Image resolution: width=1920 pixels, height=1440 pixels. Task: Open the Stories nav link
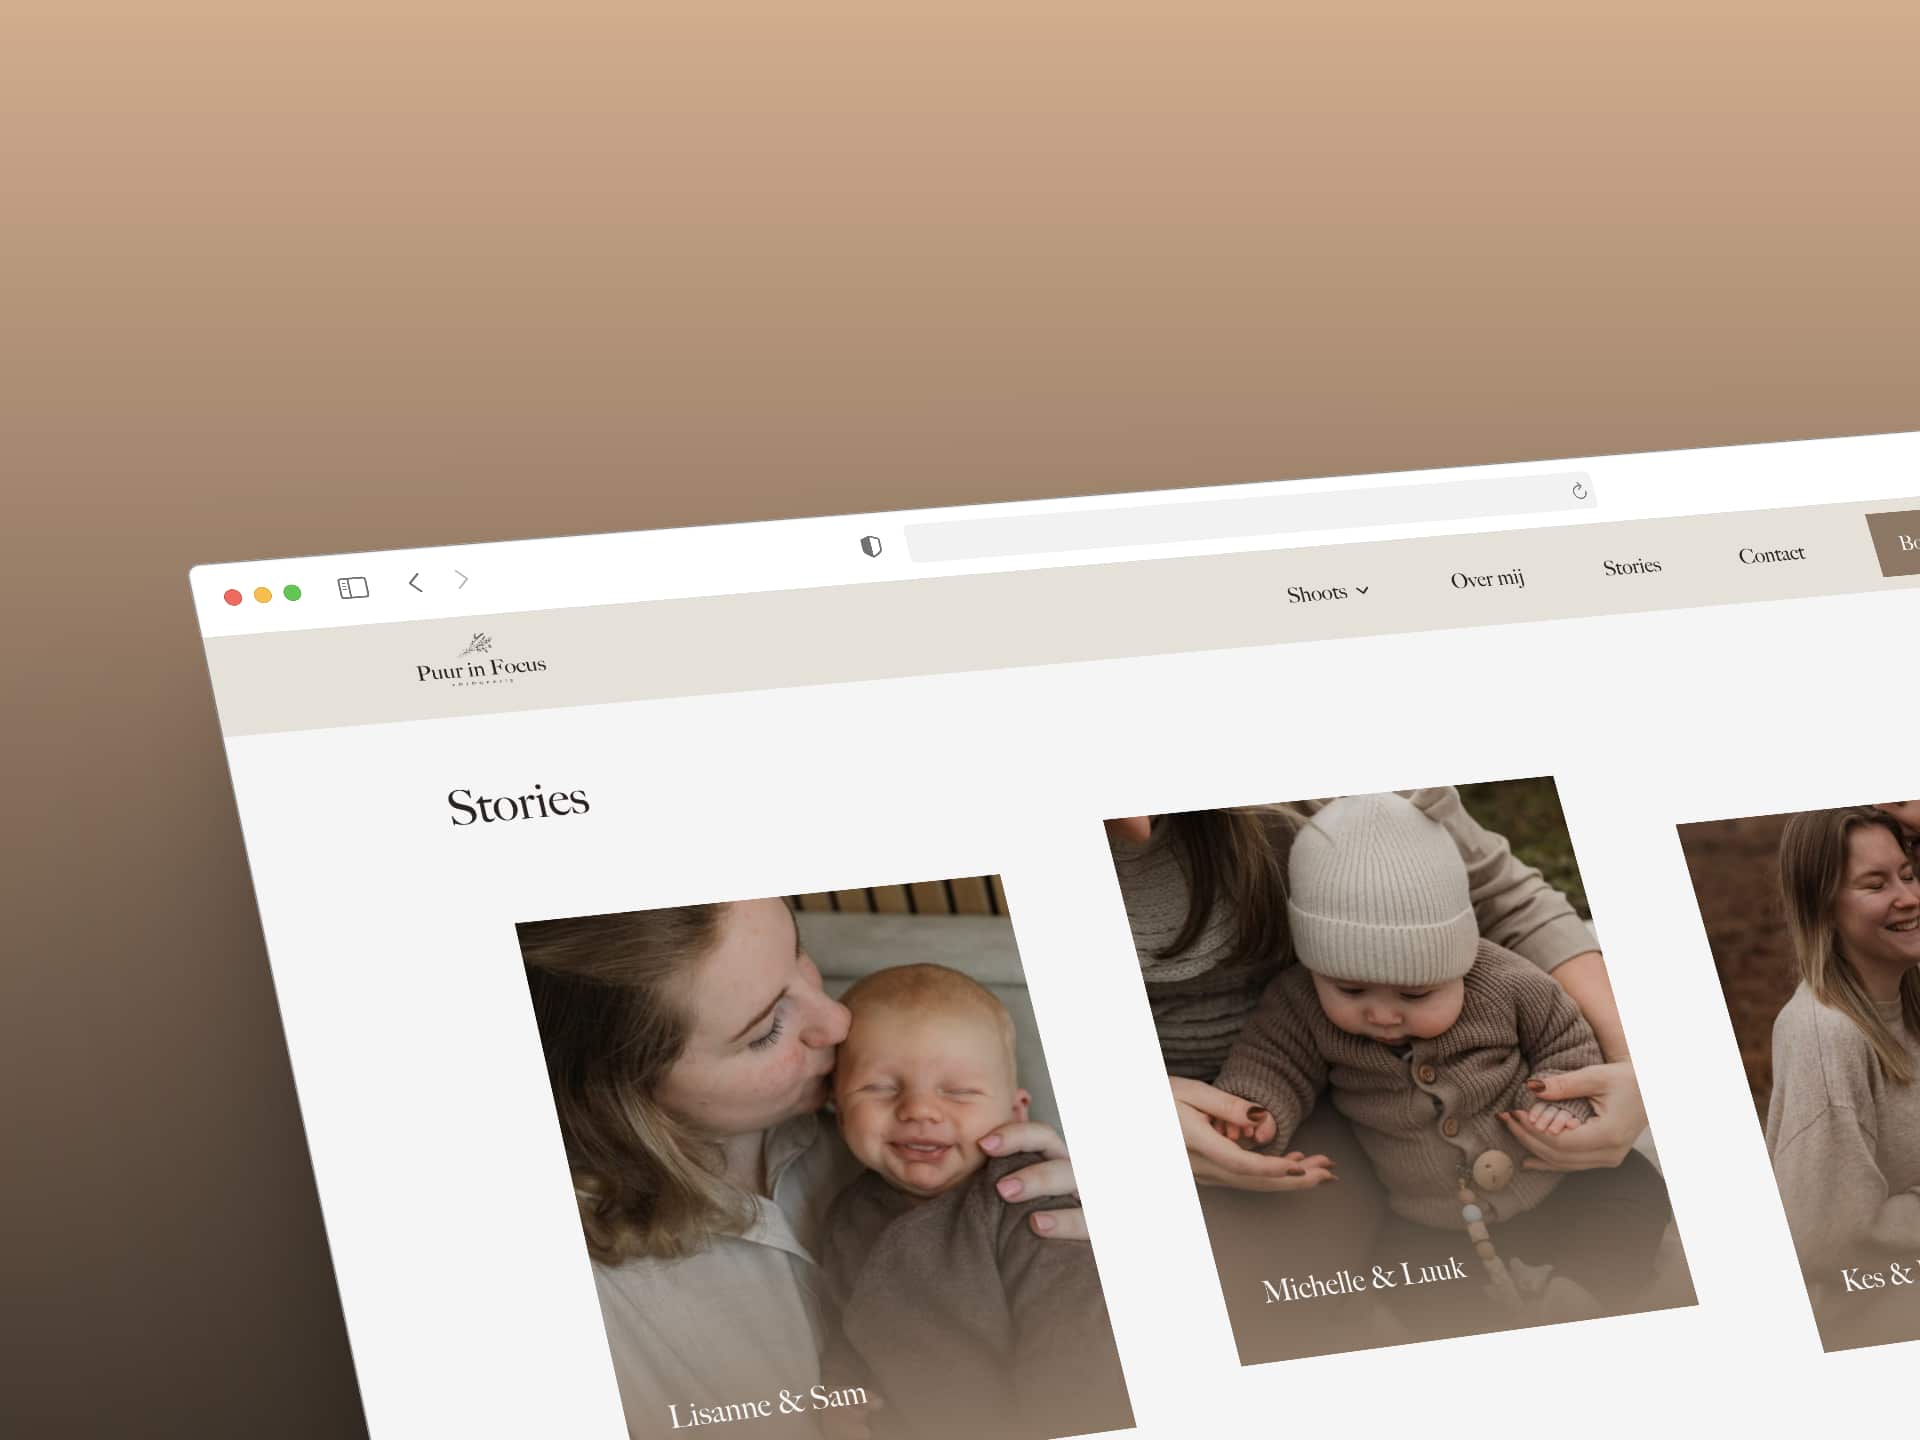tap(1632, 566)
